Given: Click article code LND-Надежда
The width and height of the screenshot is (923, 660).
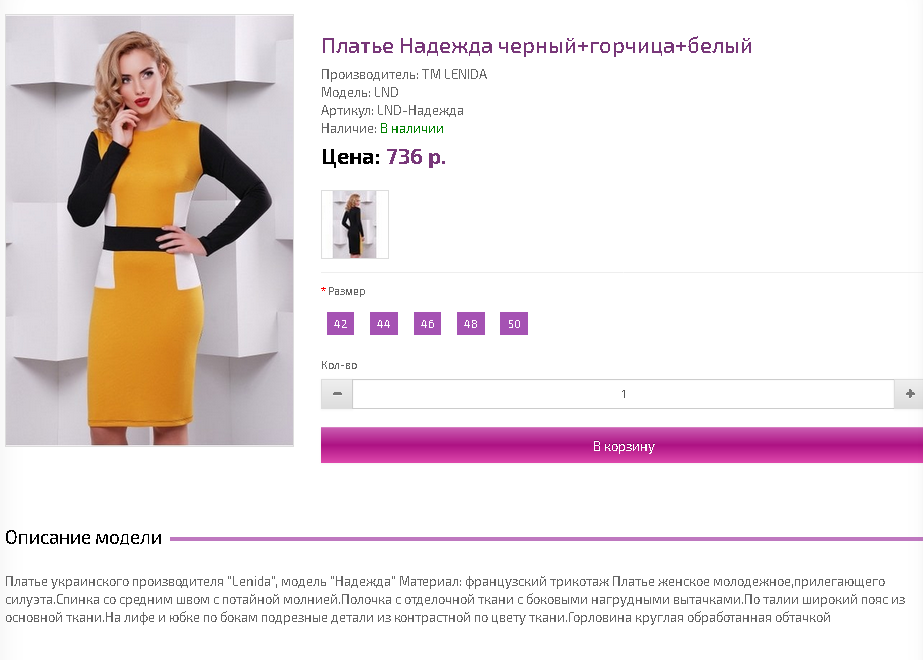Looking at the screenshot, I should tap(420, 110).
